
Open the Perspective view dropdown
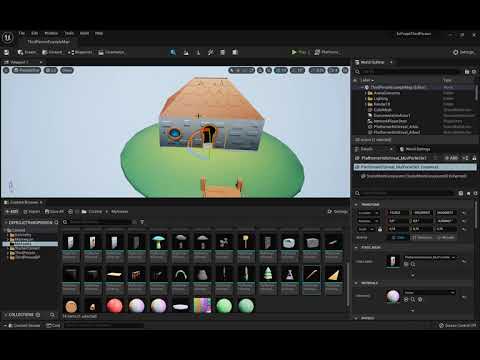(27, 70)
